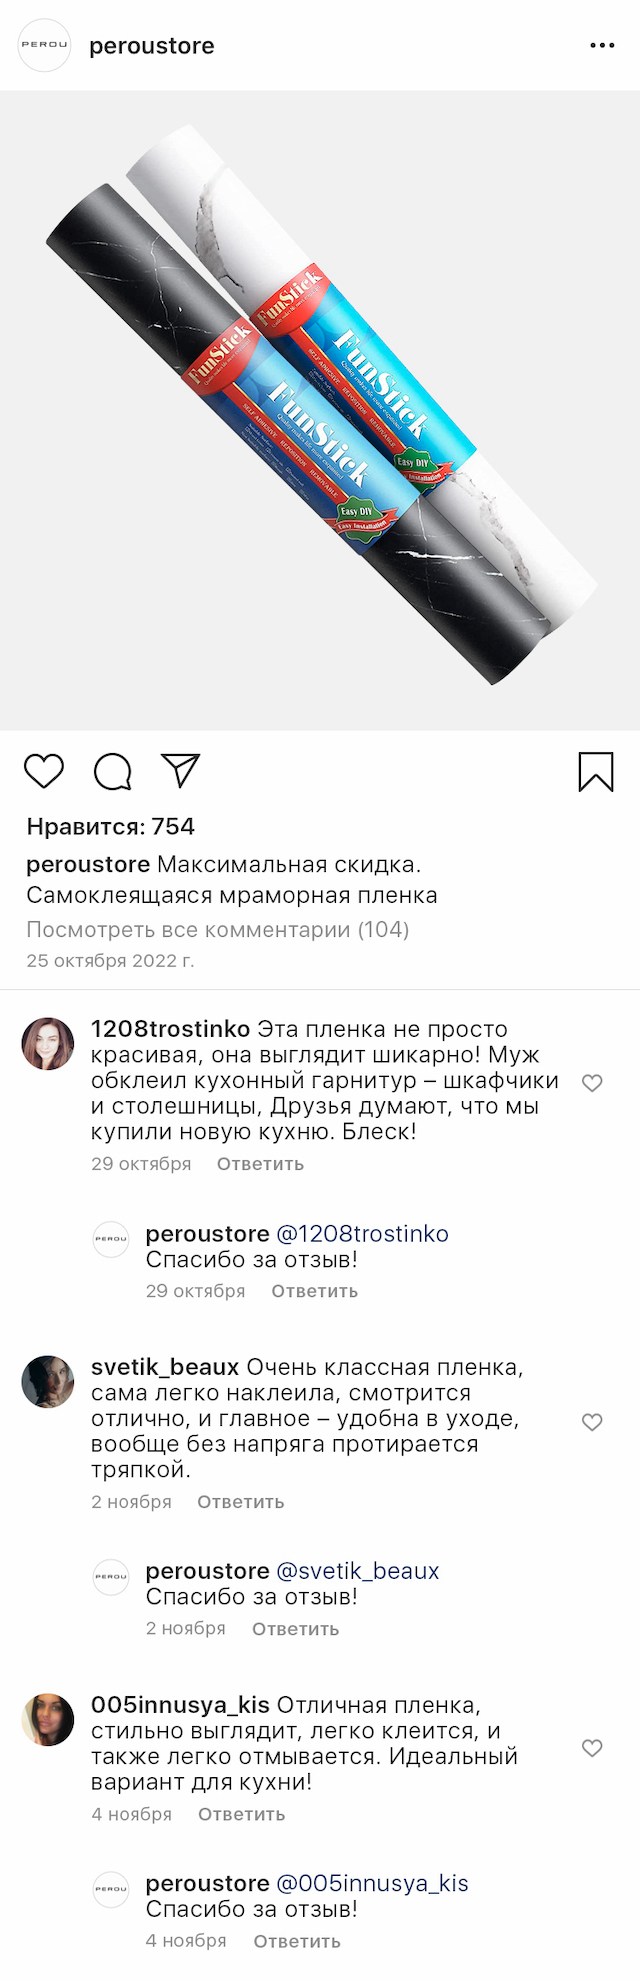Open svetik_beaux's profile picture
This screenshot has width=640, height=1981.
(x=48, y=1381)
